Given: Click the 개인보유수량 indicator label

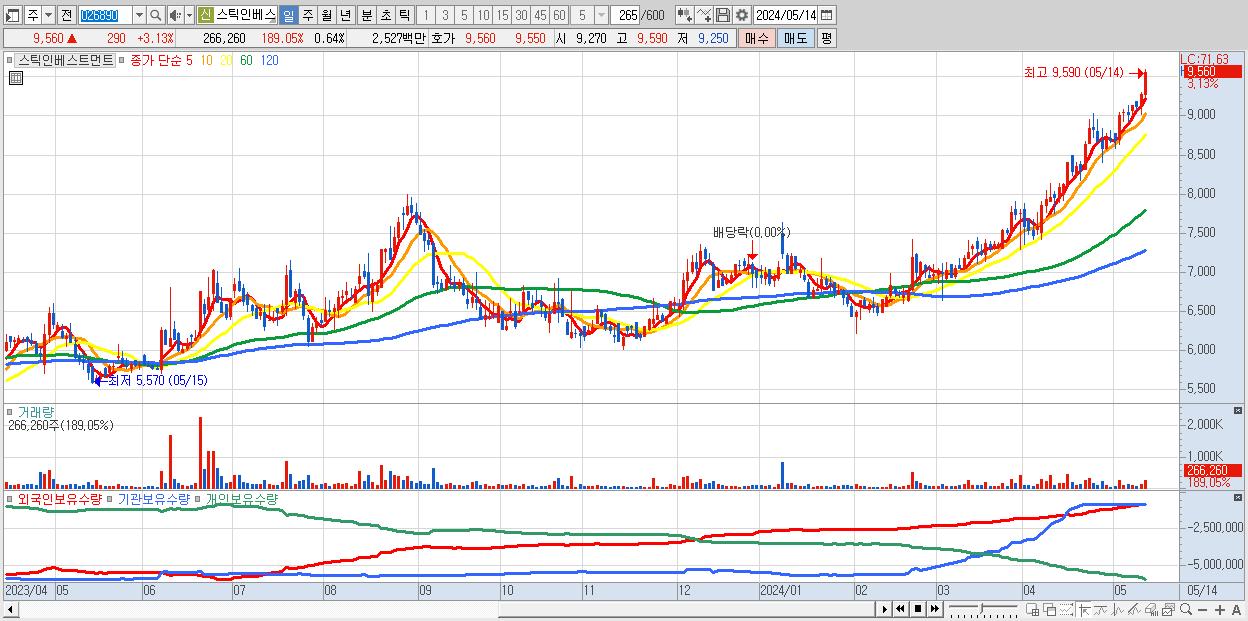Looking at the screenshot, I should [x=242, y=498].
